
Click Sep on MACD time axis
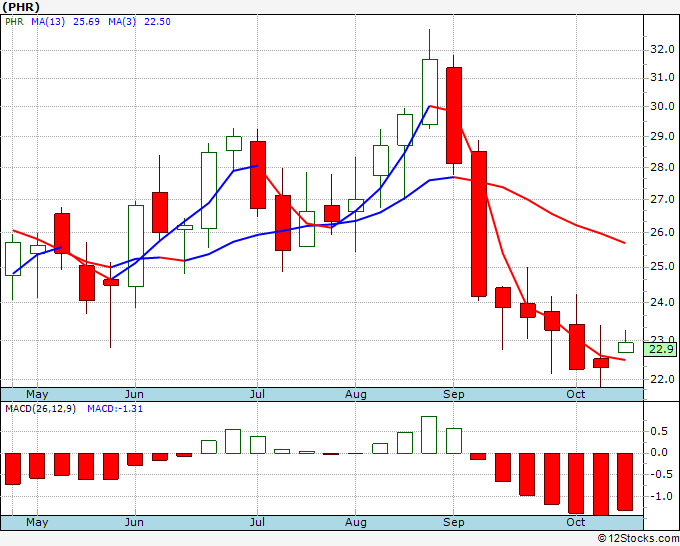(x=454, y=522)
